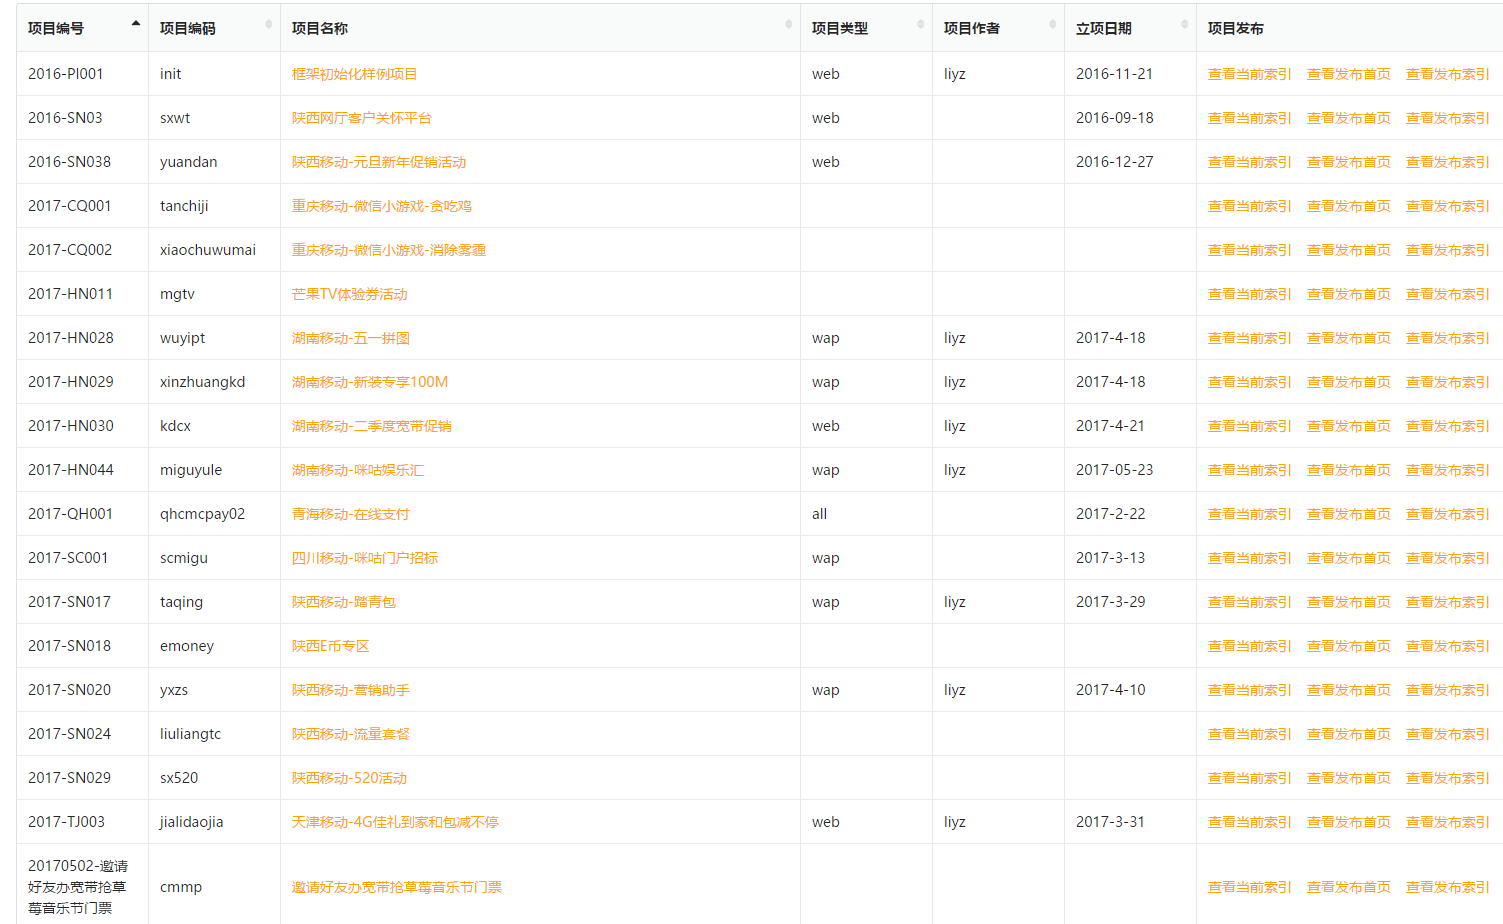This screenshot has height=924, width=1503.
Task: Click 查看当前索引 for the qhcmcpay02 row
Action: pyautogui.click(x=1249, y=514)
